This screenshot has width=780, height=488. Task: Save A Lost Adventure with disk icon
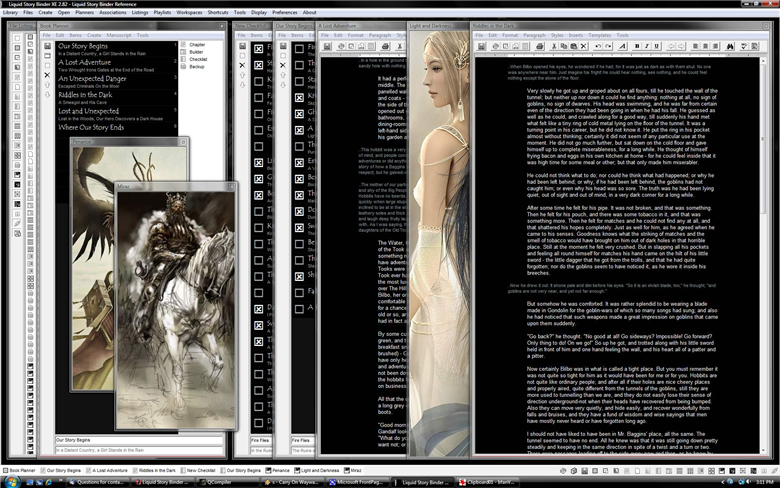327,46
